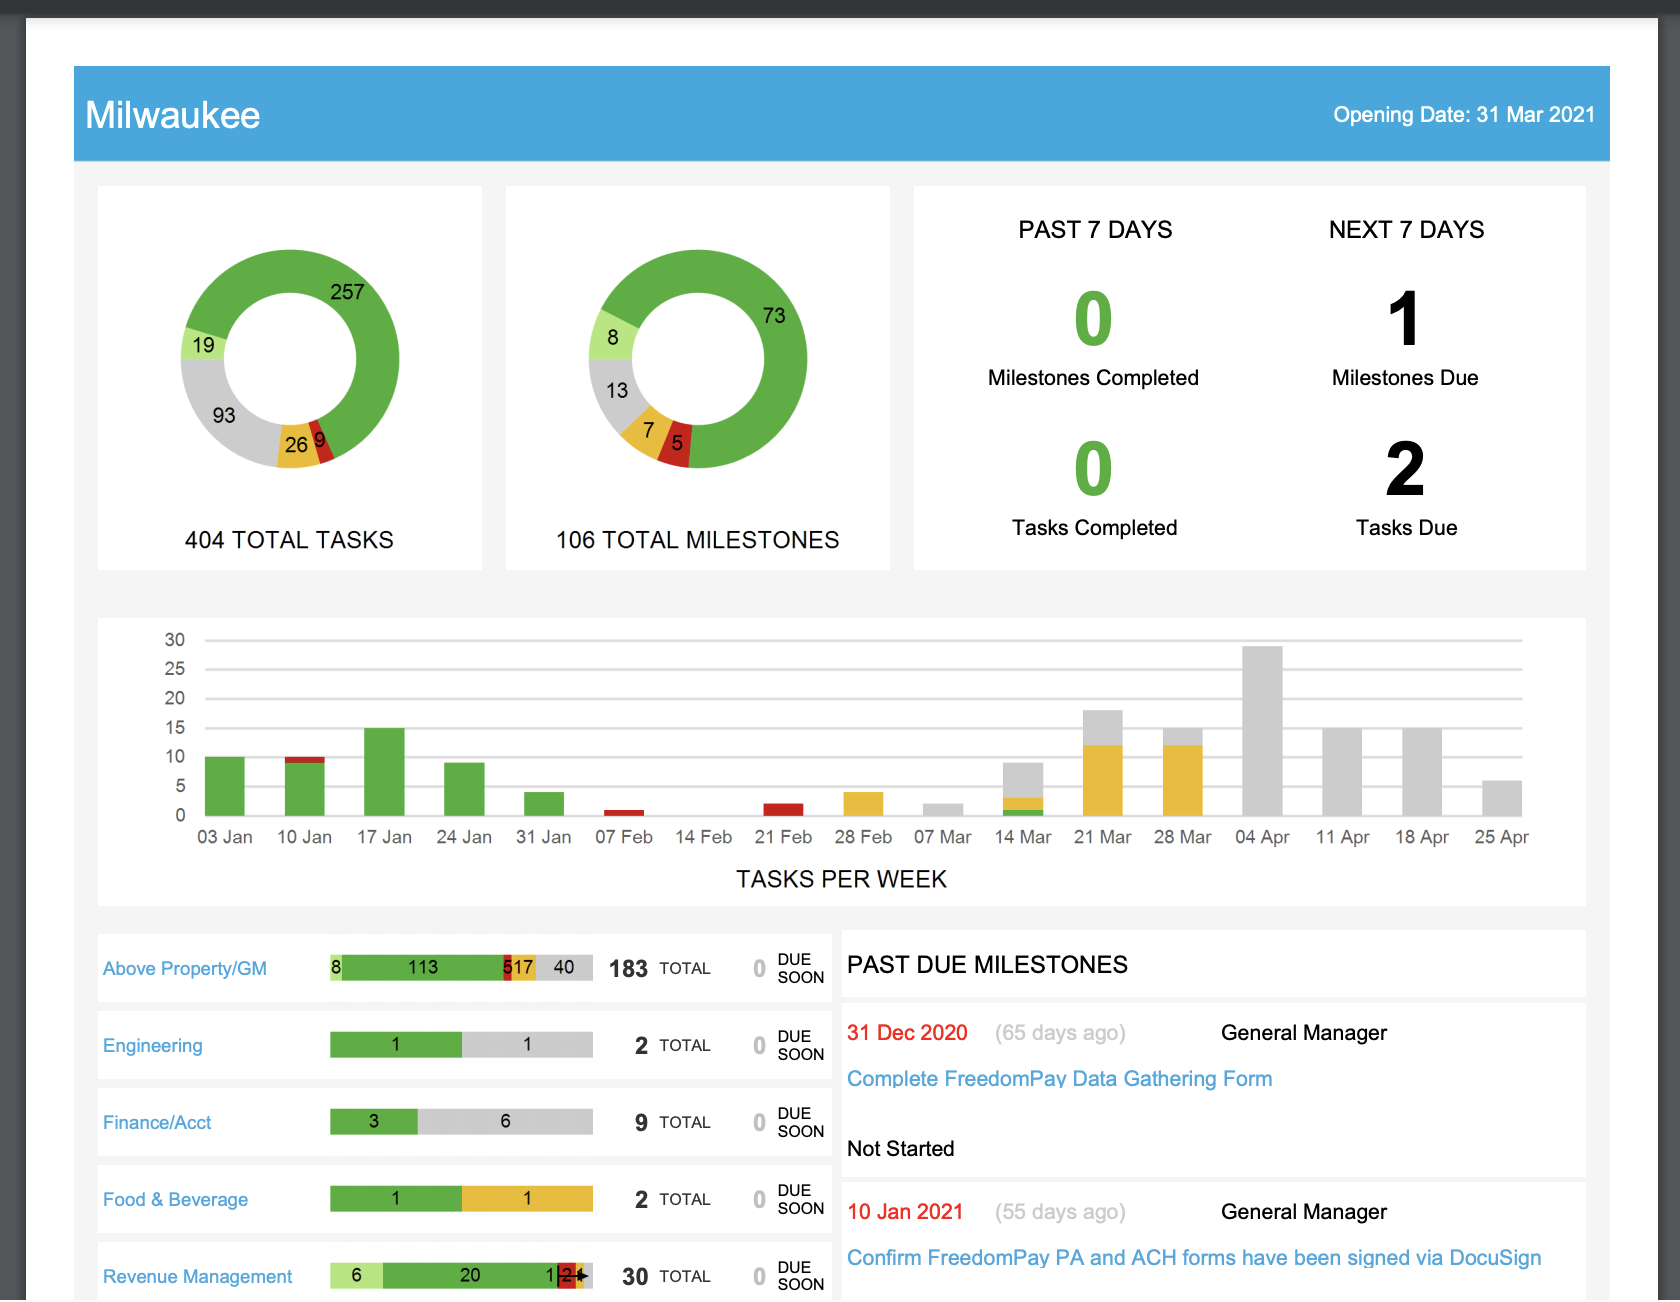Click the yellow segment in Food & Beverage bar
1680x1302 pixels.
[x=527, y=1198]
